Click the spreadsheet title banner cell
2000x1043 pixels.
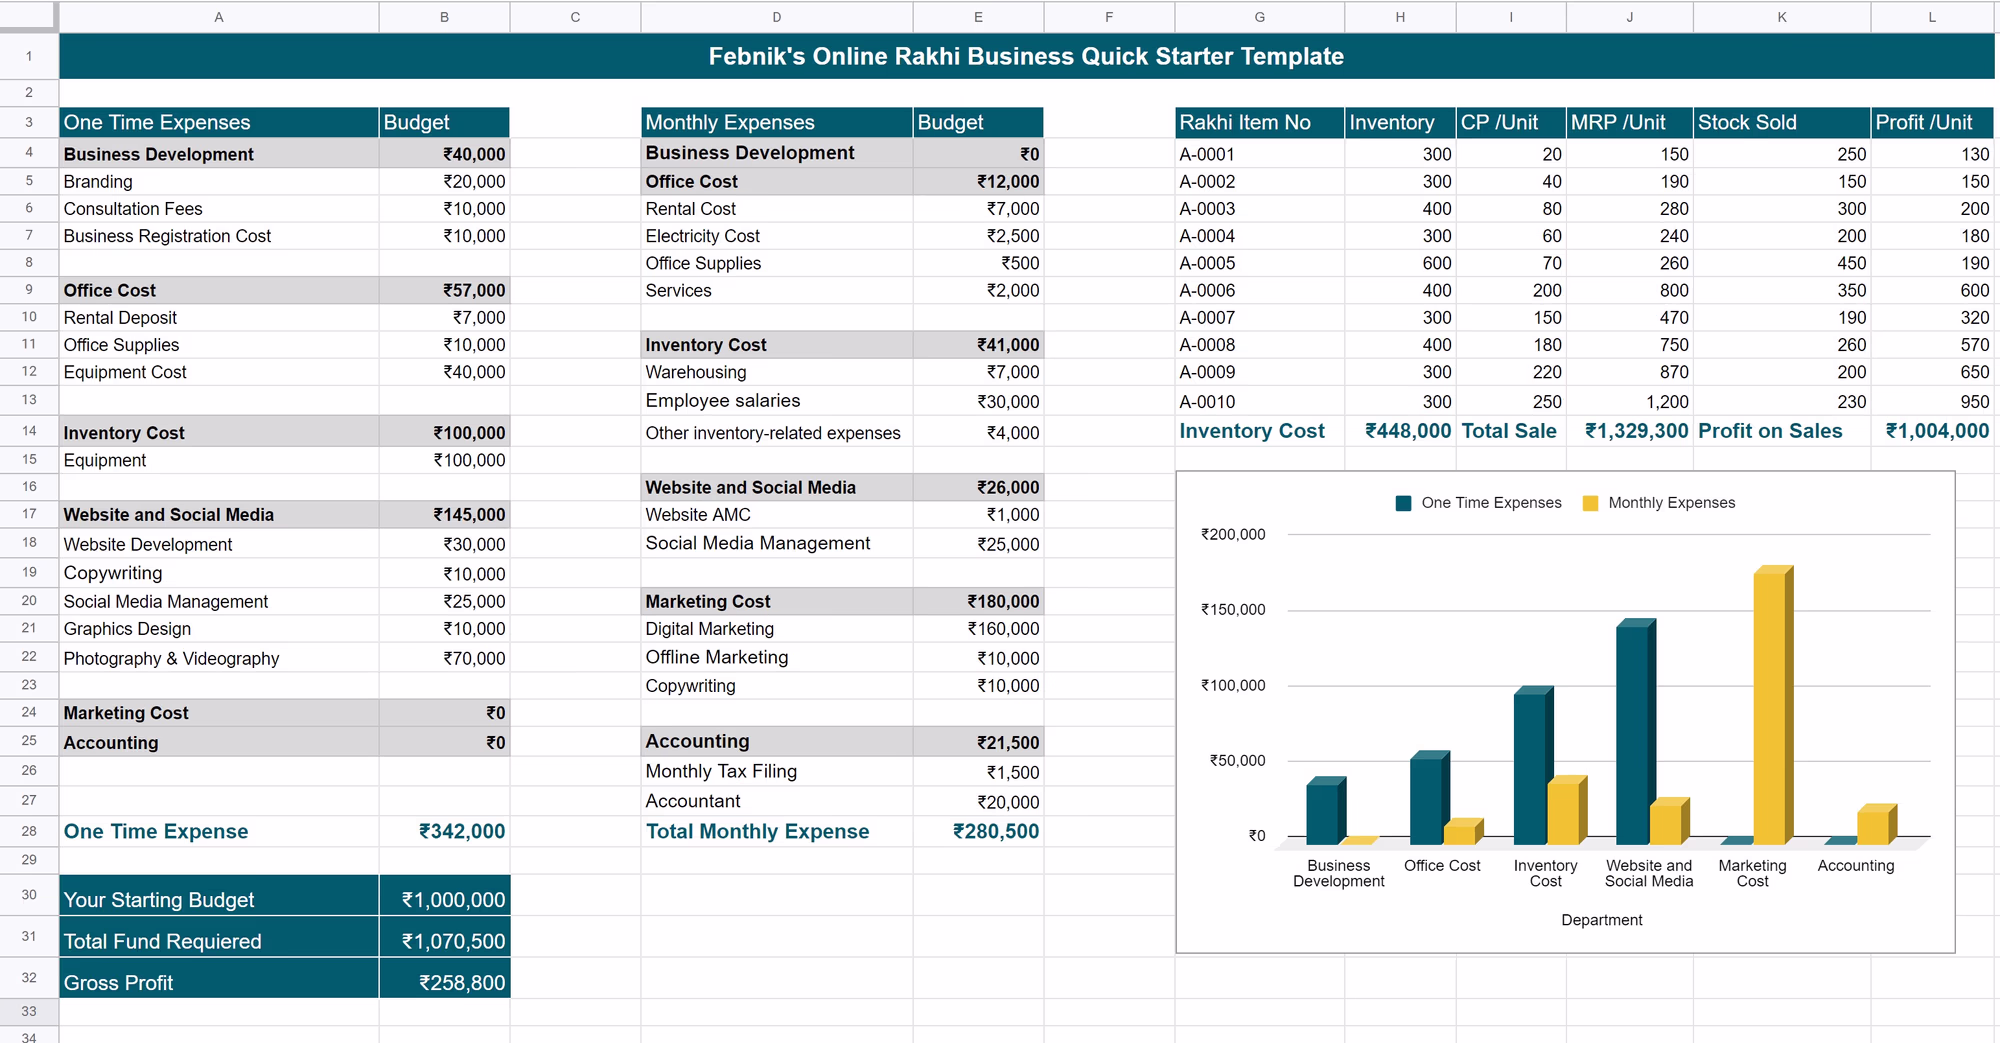coord(1025,57)
